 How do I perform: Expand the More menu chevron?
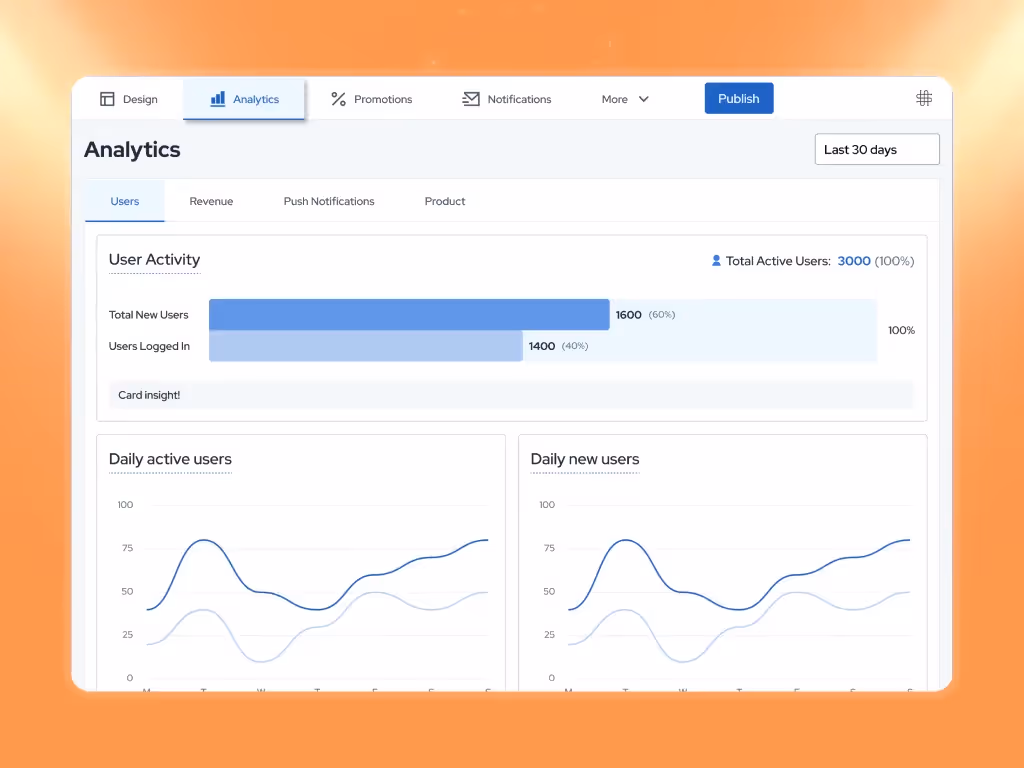643,99
